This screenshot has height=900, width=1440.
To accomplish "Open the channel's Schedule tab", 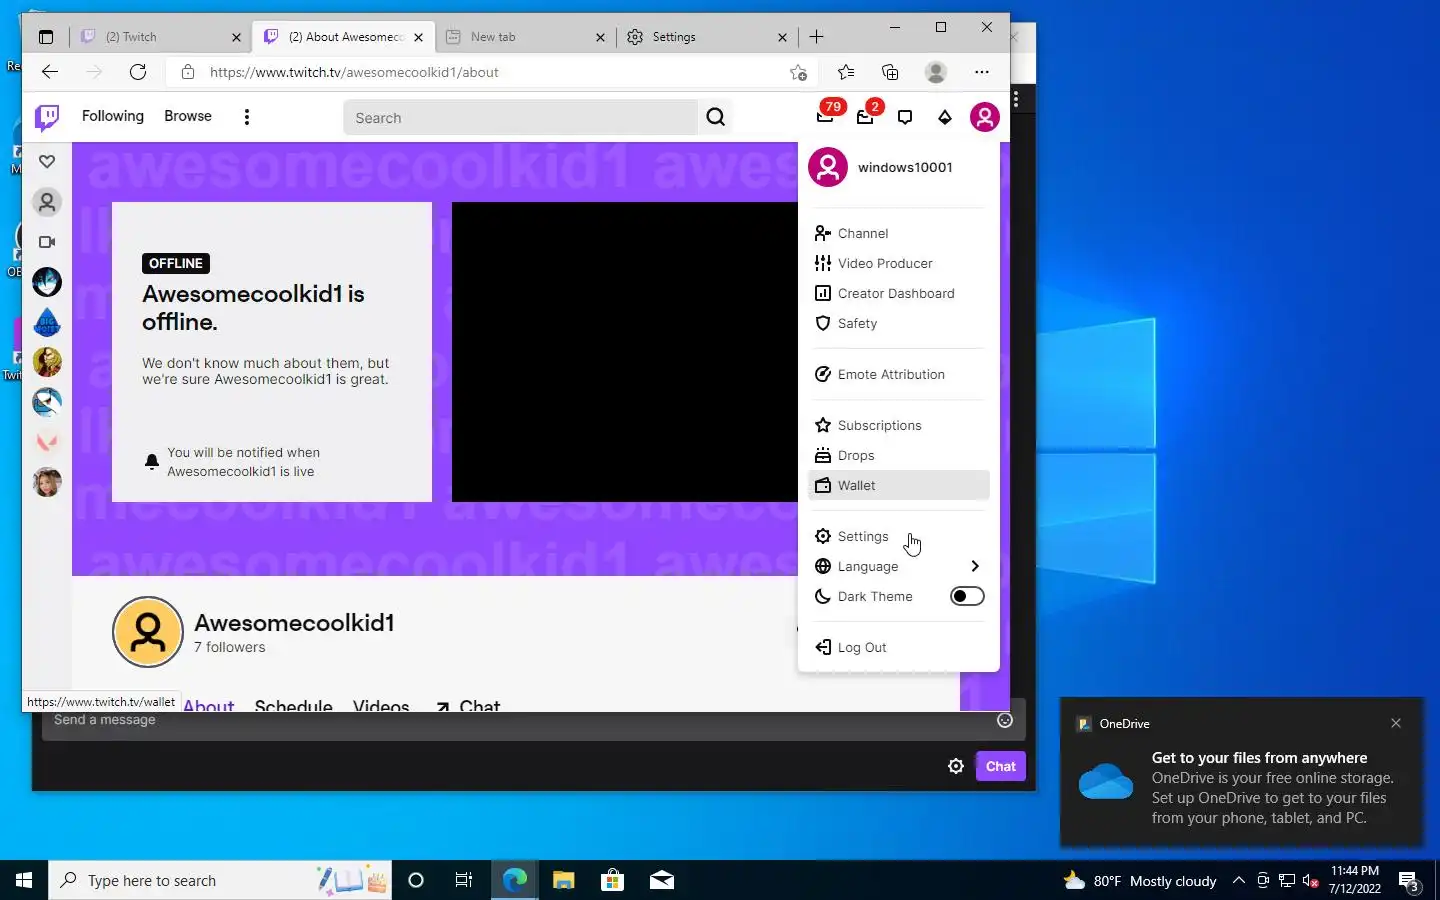I will tap(293, 705).
